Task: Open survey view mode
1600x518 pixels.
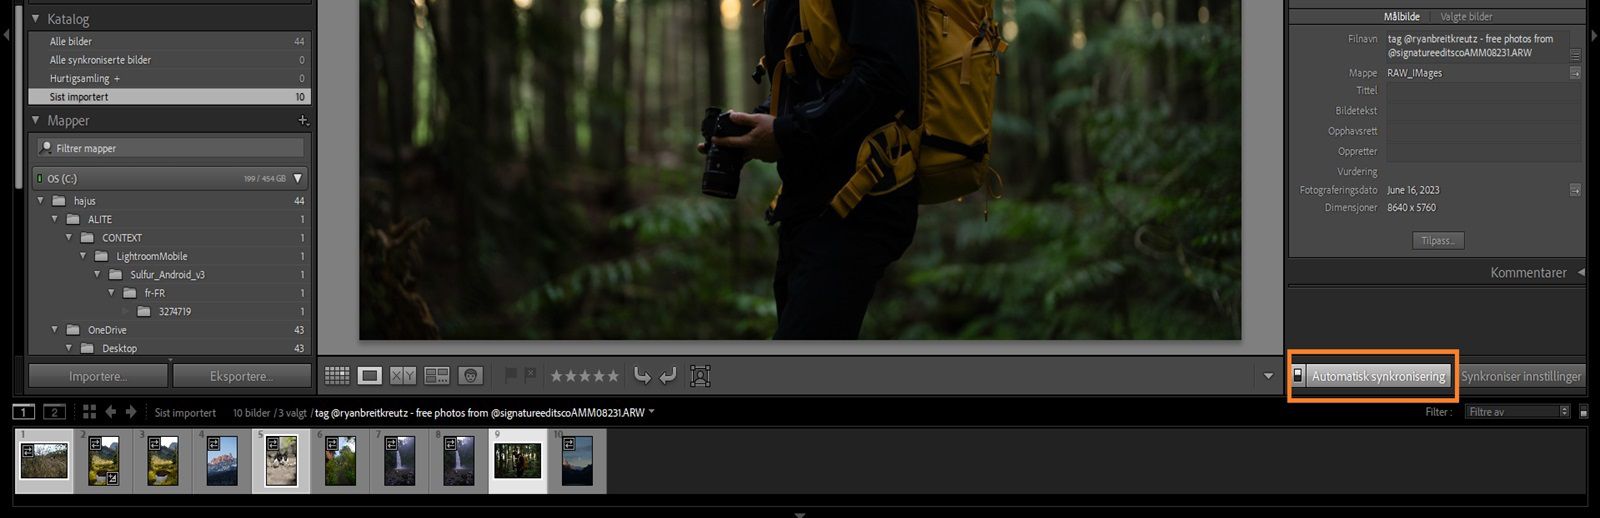Action: coord(437,376)
